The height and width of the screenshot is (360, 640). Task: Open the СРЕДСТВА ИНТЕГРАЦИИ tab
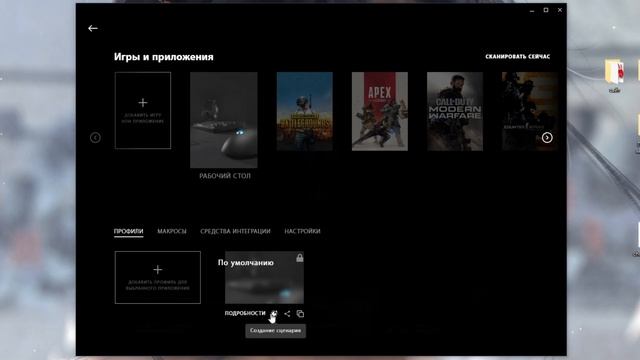[235, 231]
